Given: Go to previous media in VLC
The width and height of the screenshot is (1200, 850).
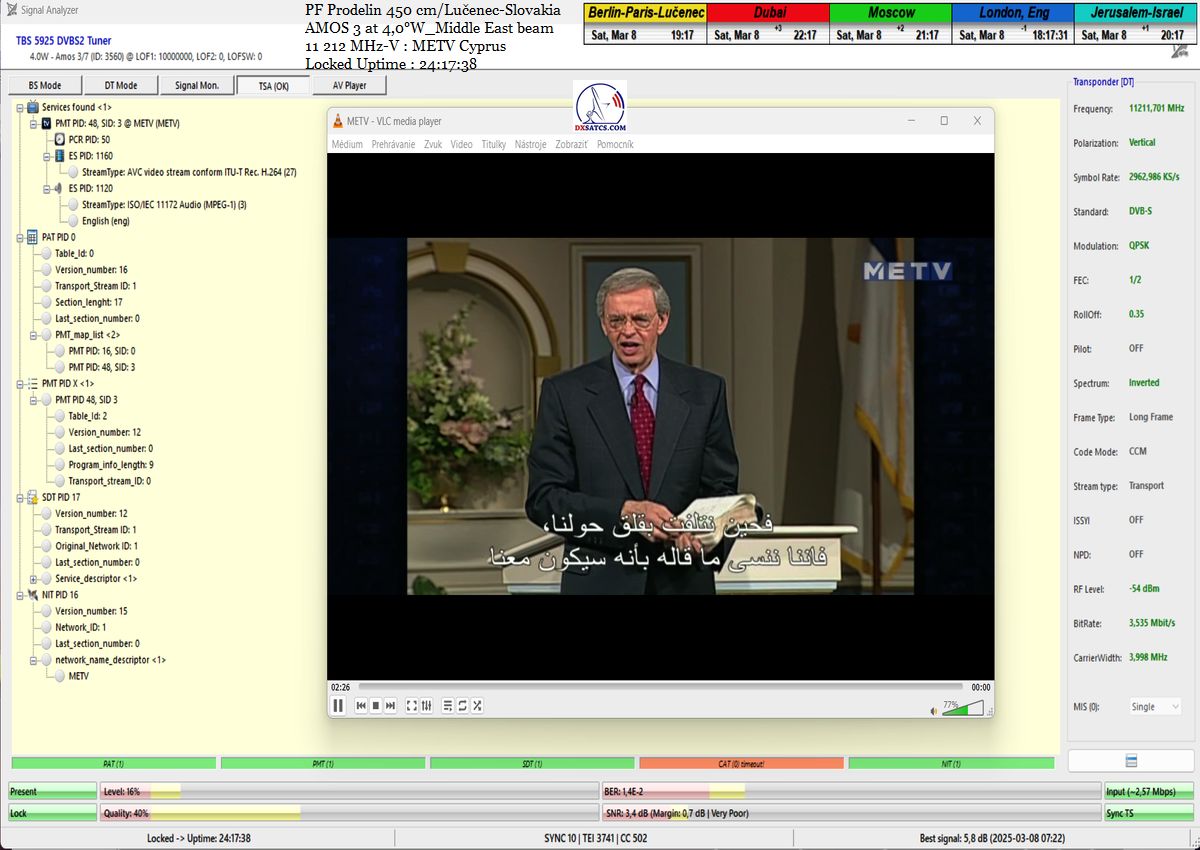Looking at the screenshot, I should click(x=361, y=706).
